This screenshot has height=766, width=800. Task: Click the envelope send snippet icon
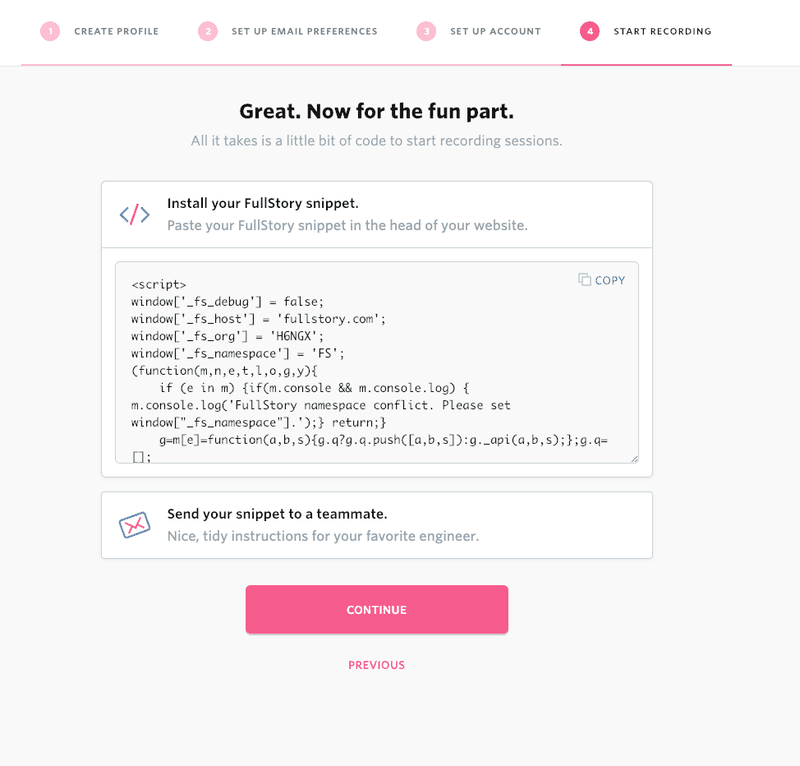click(135, 525)
